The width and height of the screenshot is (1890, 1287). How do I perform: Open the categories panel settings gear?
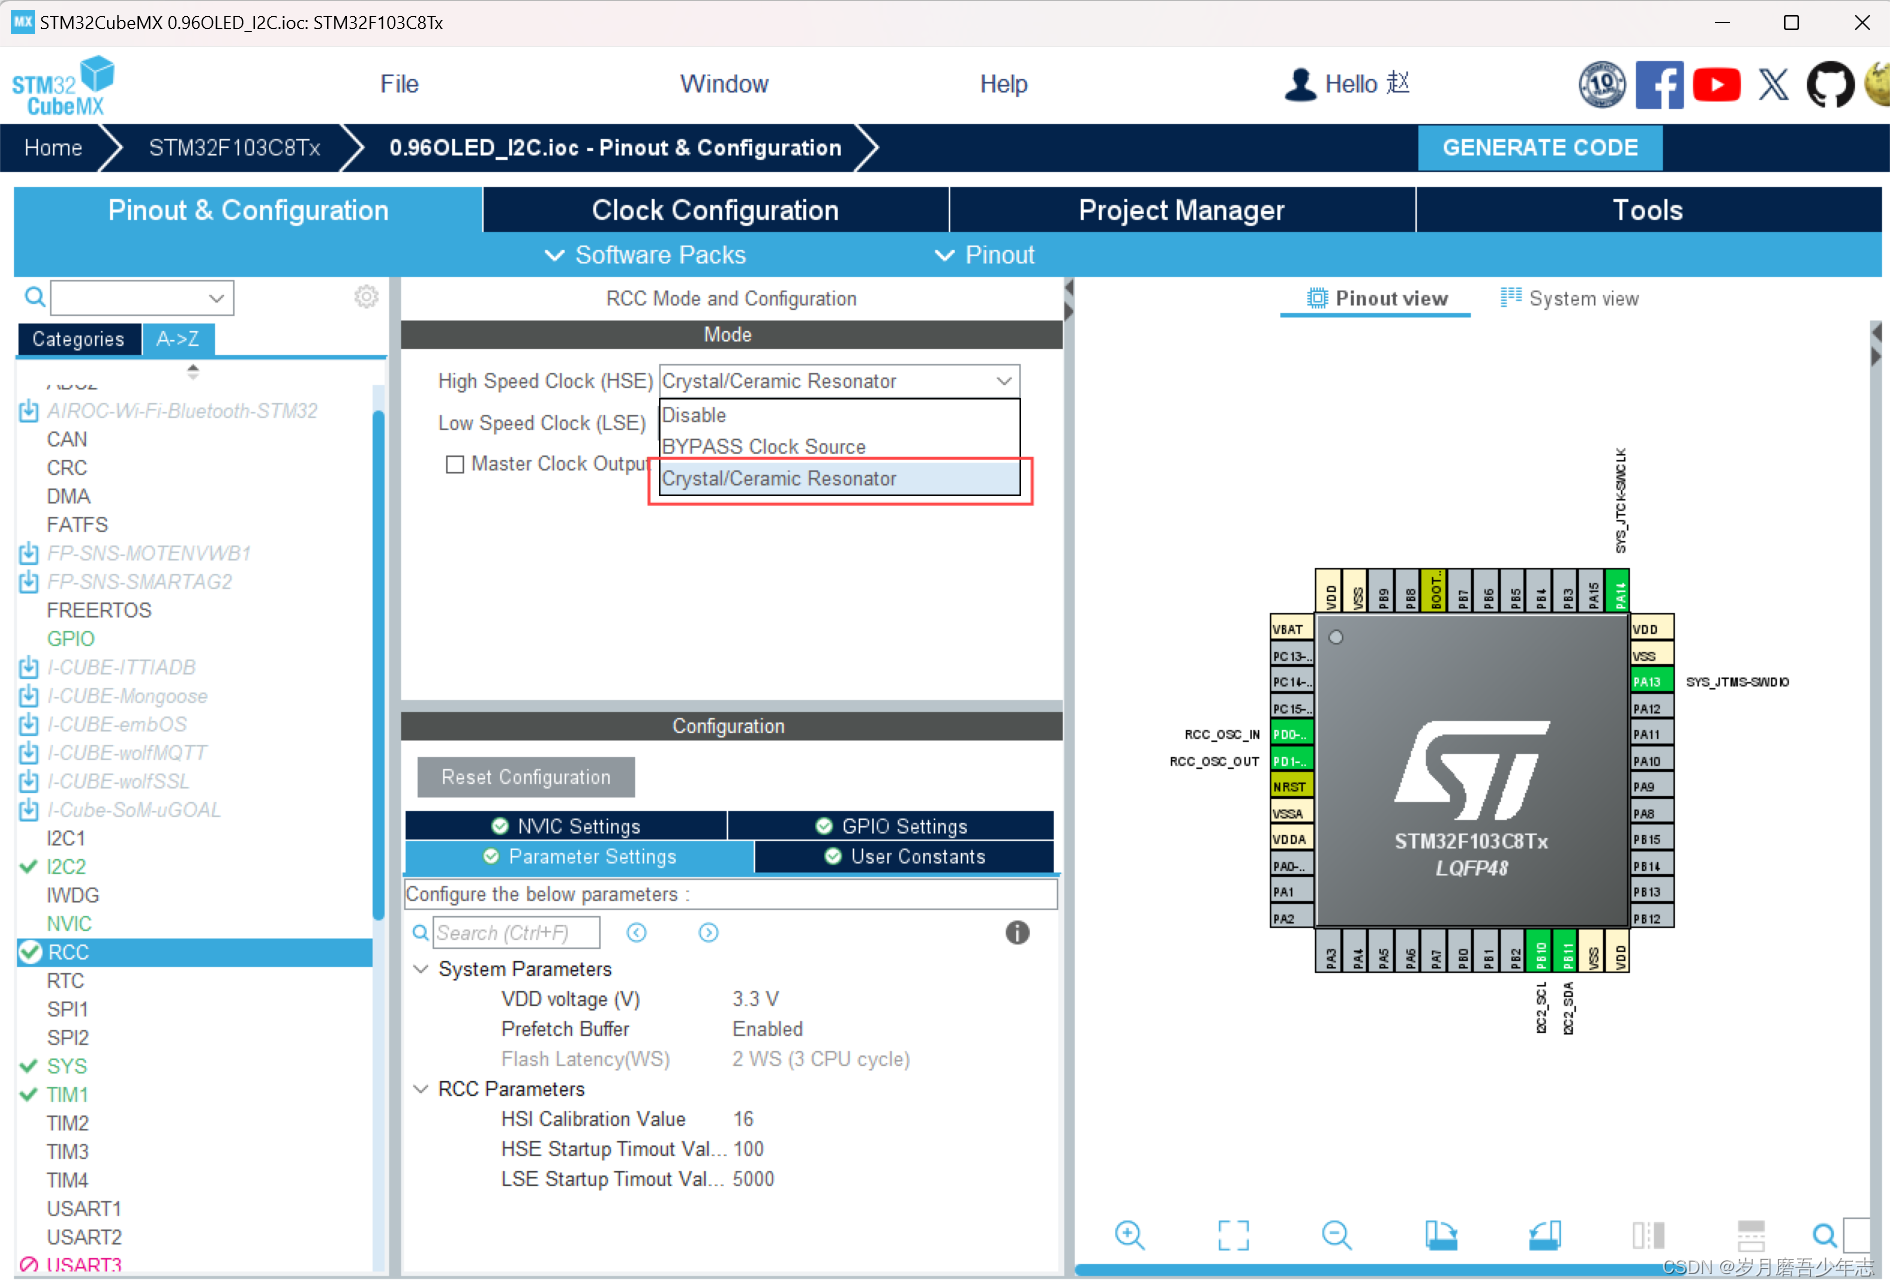point(367,297)
